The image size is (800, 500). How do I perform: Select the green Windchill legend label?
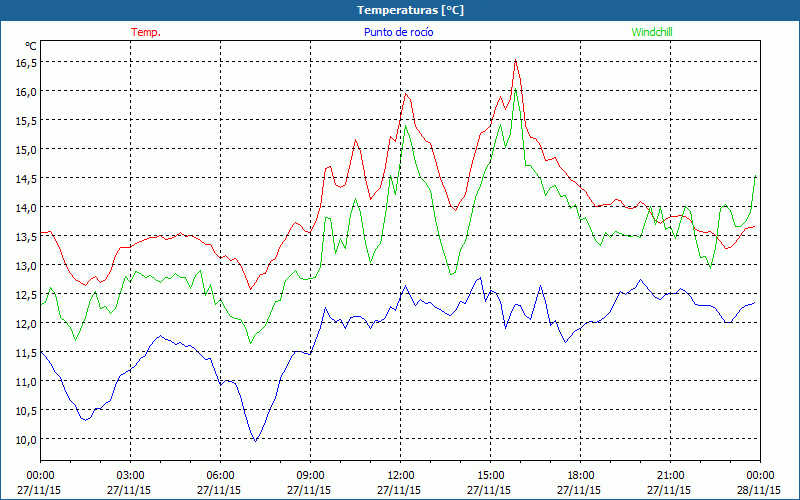coord(652,32)
